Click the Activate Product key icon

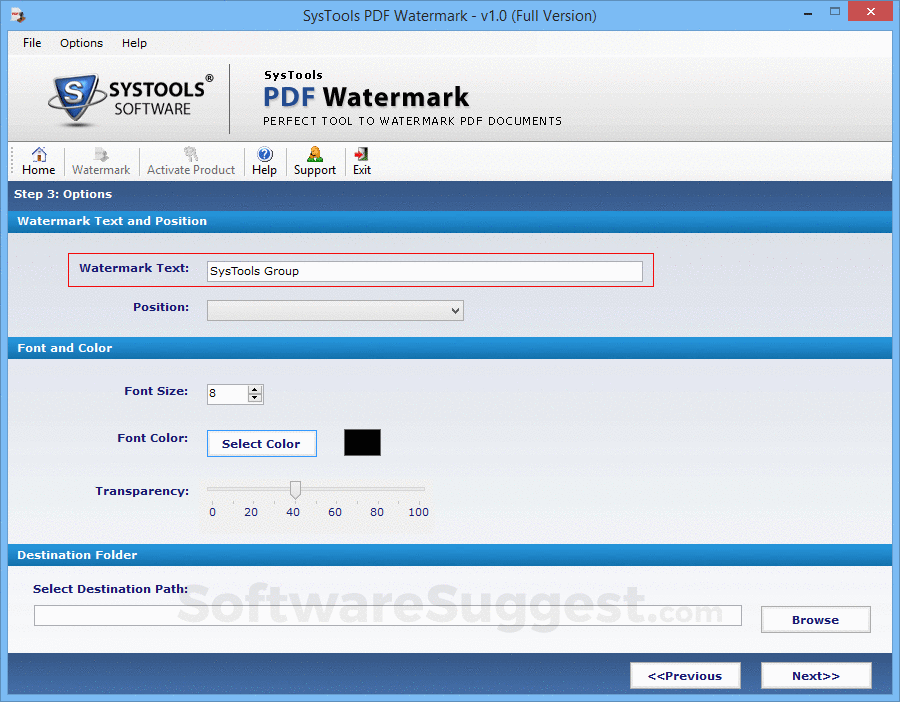coord(191,154)
